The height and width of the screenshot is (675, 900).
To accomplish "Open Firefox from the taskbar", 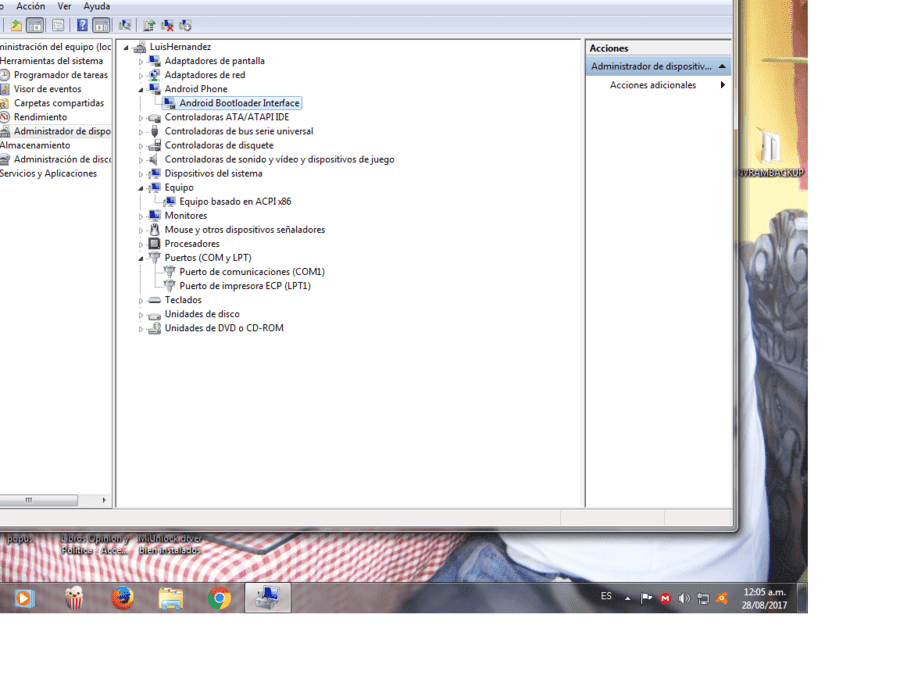I will tap(122, 598).
